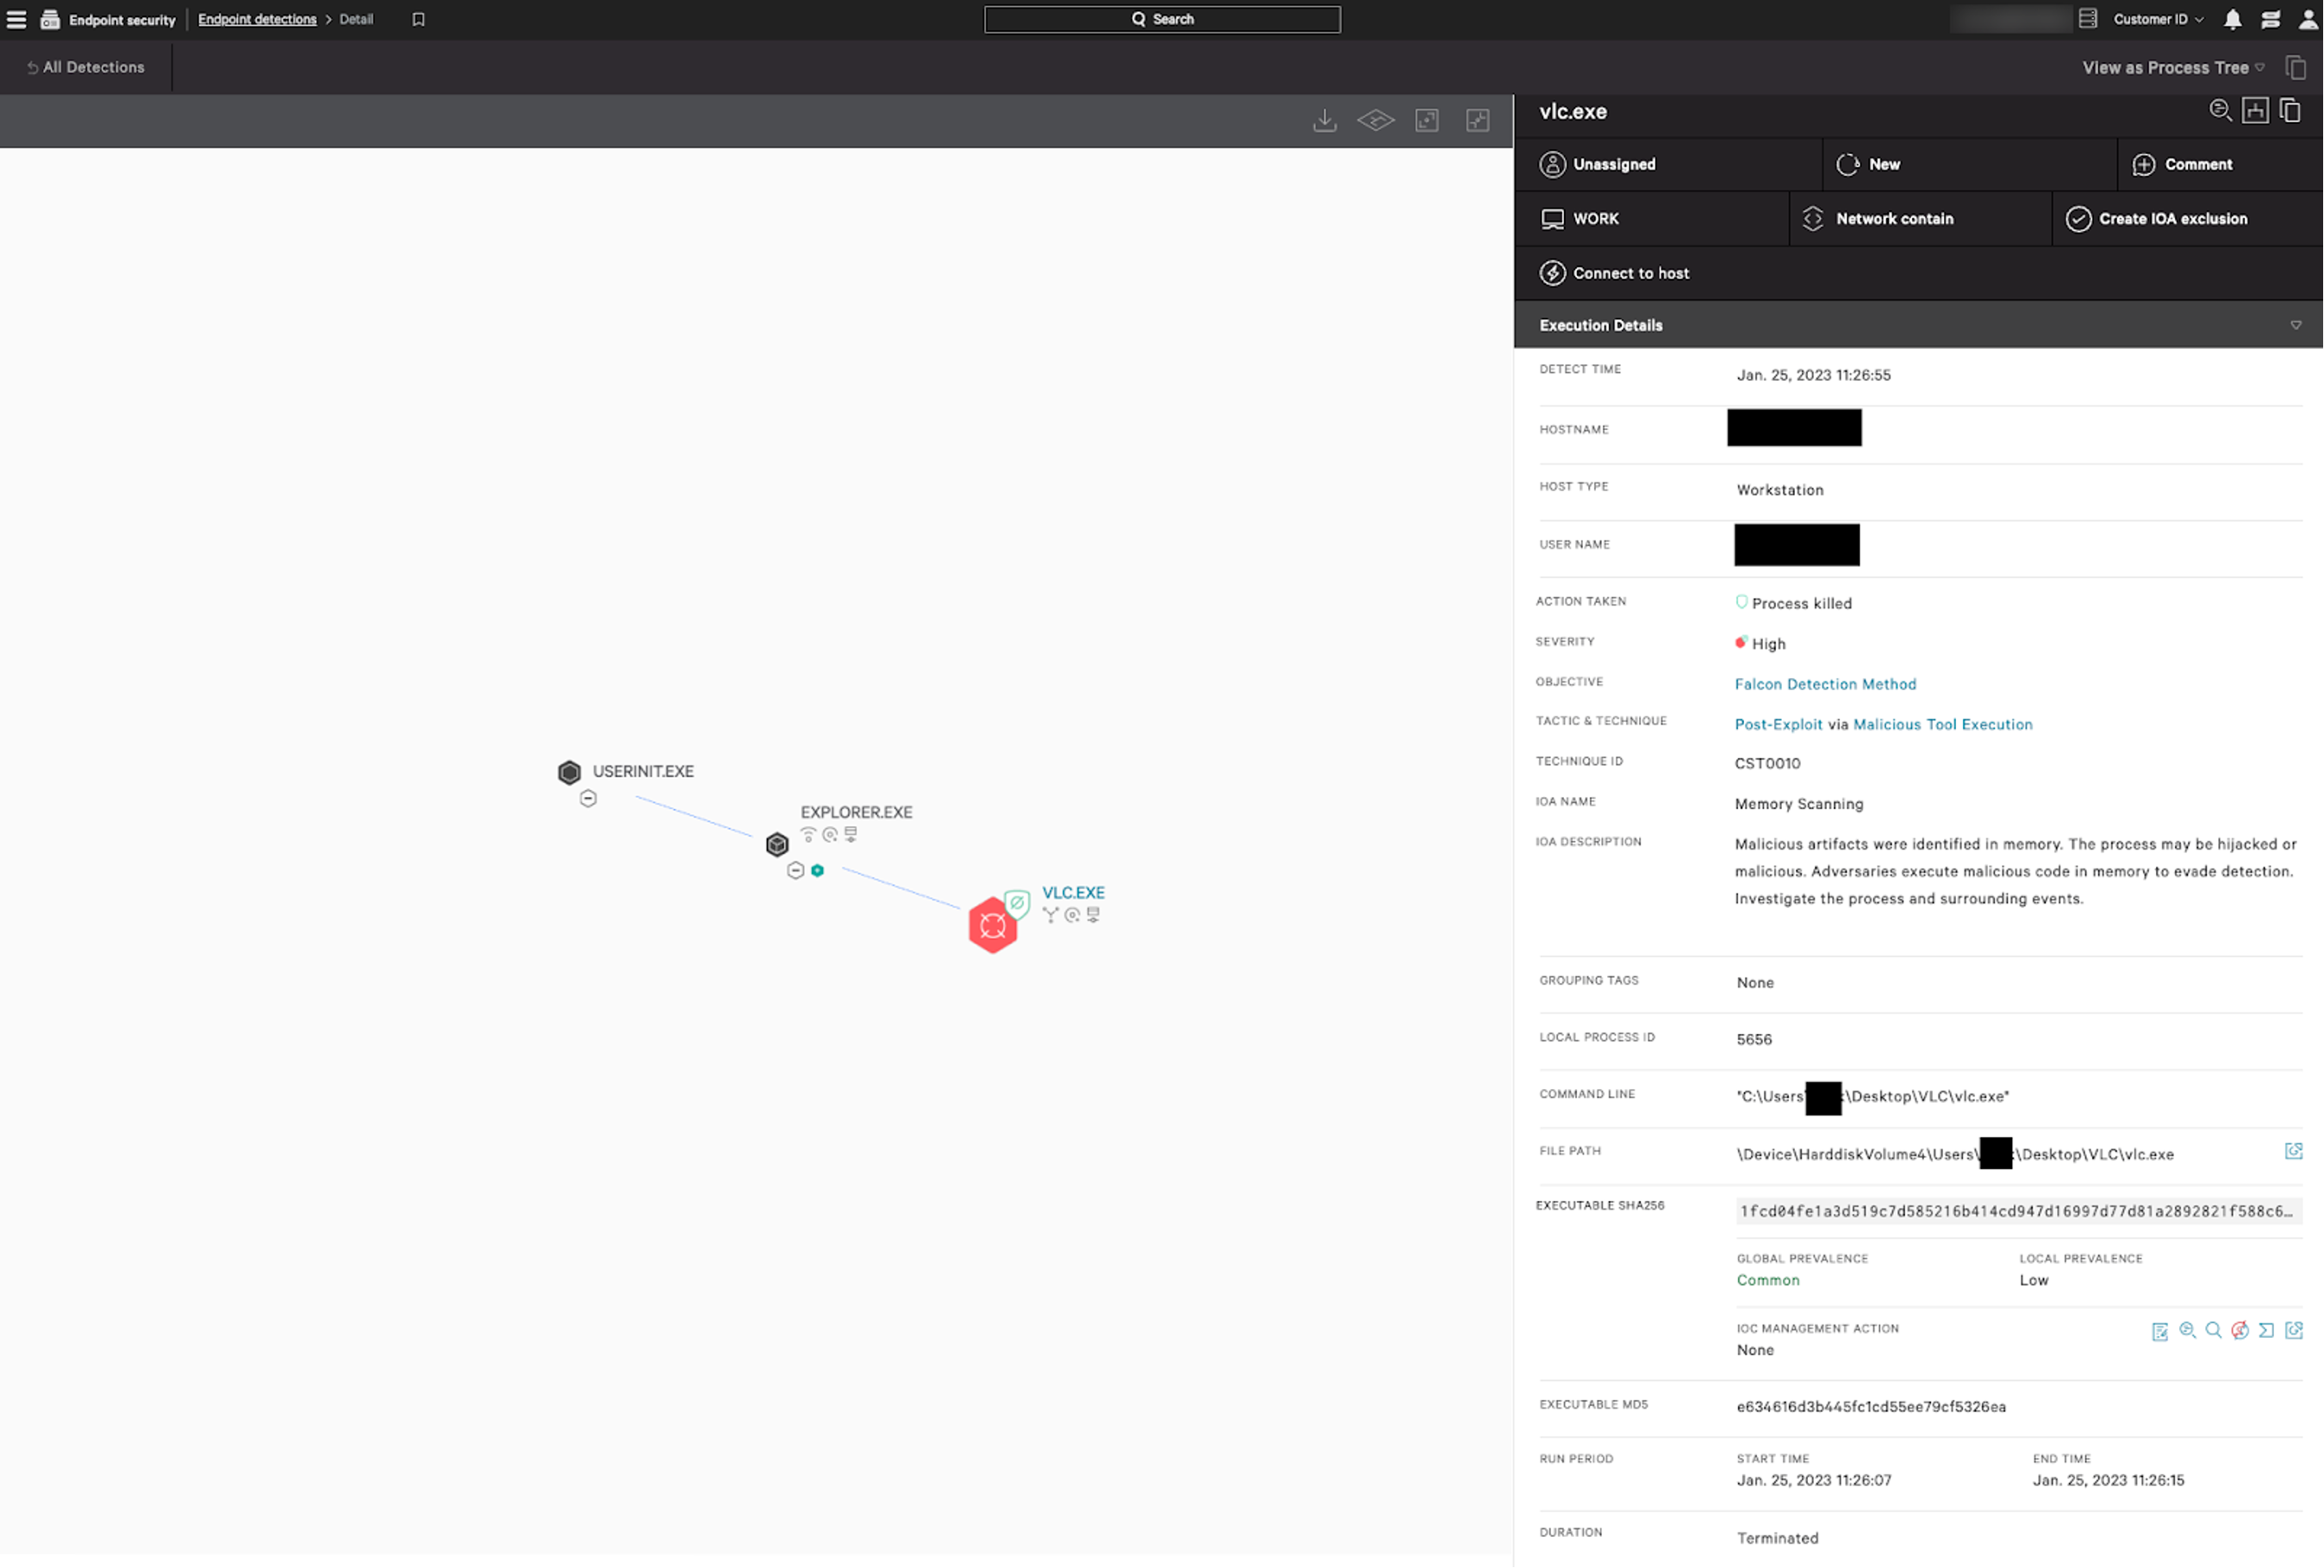Bookmark this detection page
This screenshot has width=2324, height=1568.
tap(419, 19)
